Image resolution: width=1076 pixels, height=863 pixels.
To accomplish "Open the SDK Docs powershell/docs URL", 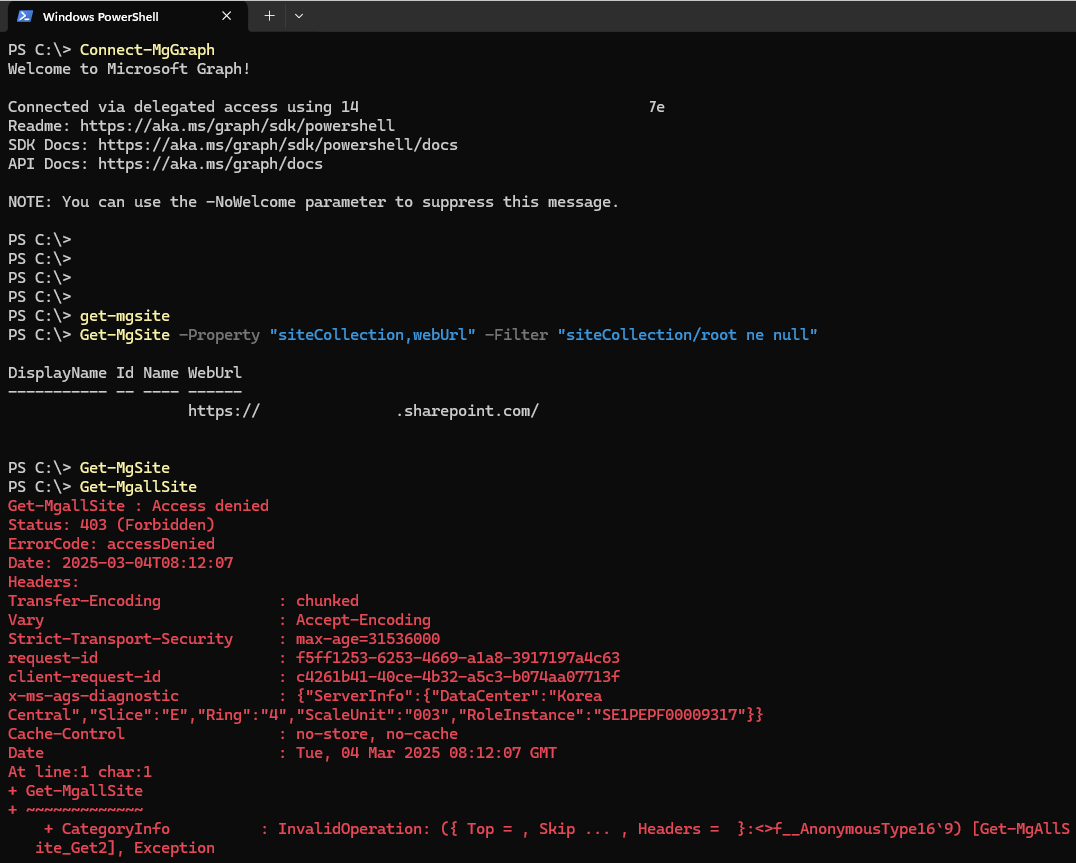I will tap(277, 145).
